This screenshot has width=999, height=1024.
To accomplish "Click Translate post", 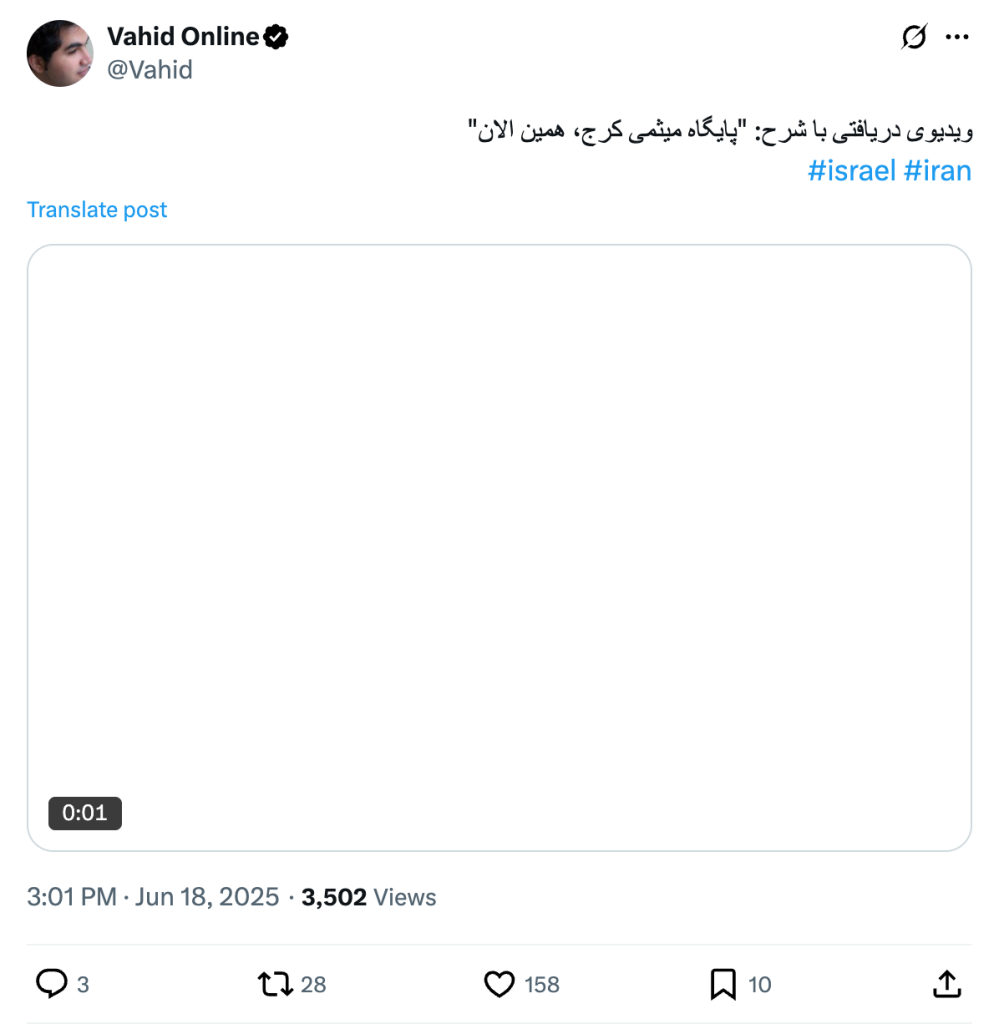I will point(97,210).
